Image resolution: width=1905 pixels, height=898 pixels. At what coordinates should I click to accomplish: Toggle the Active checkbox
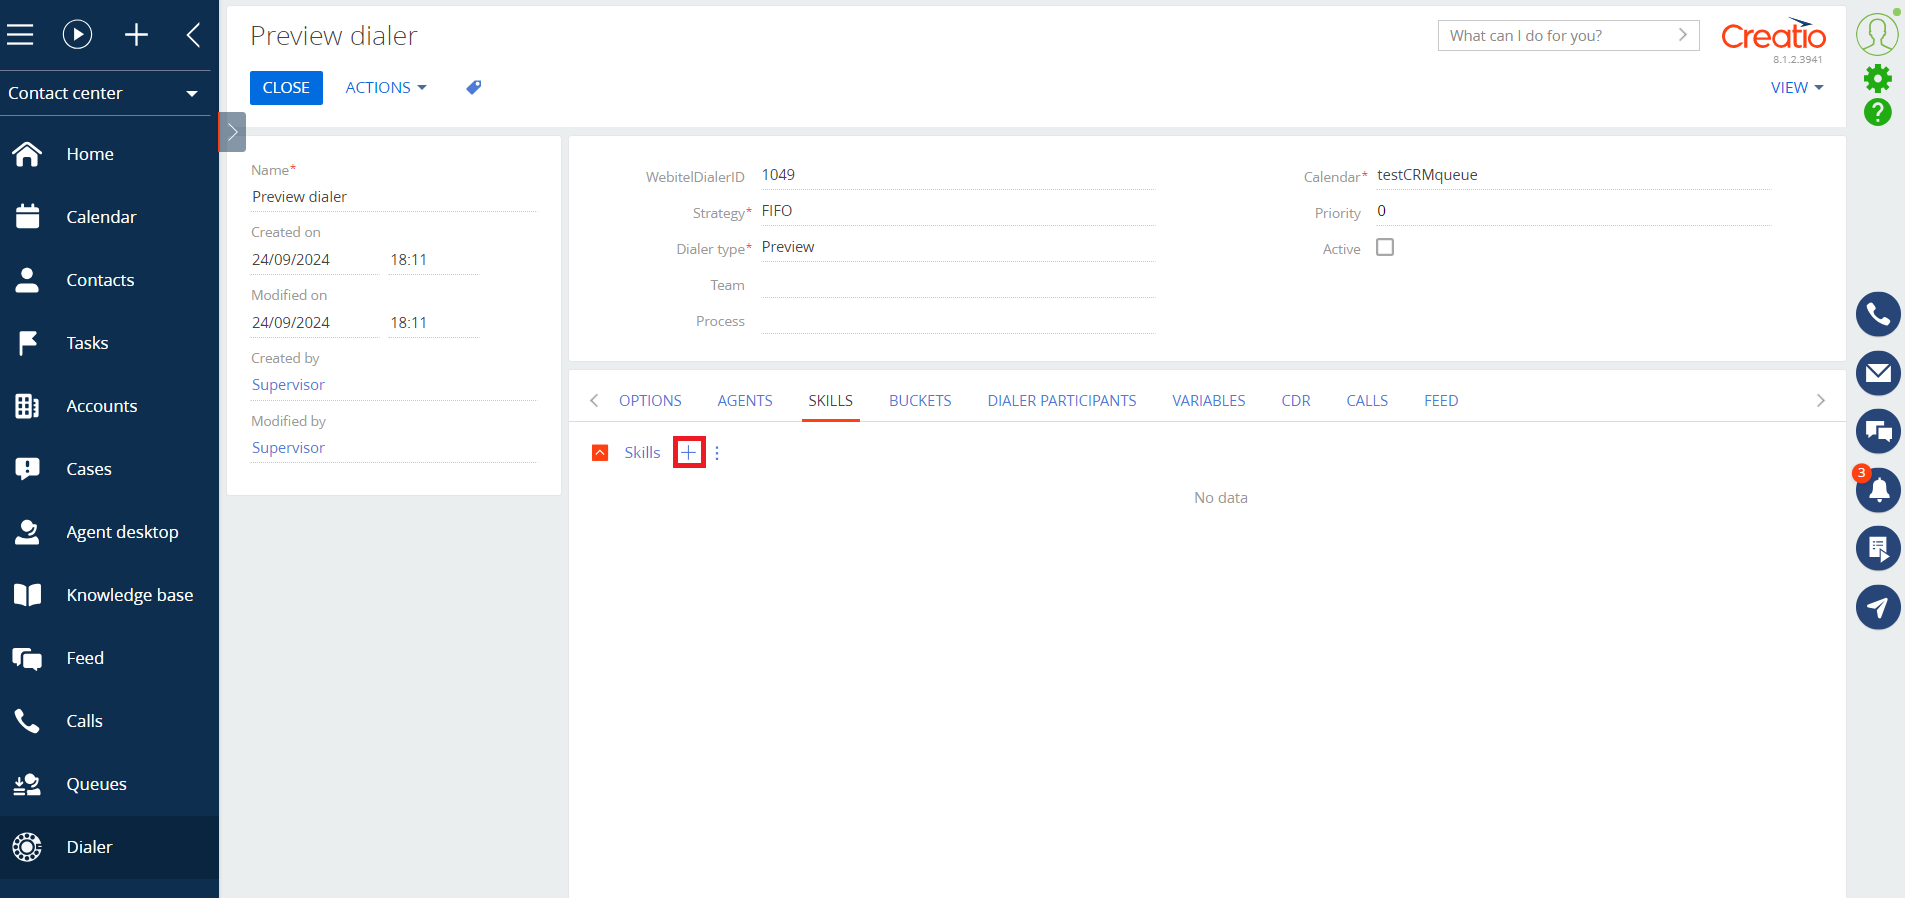[x=1385, y=247]
